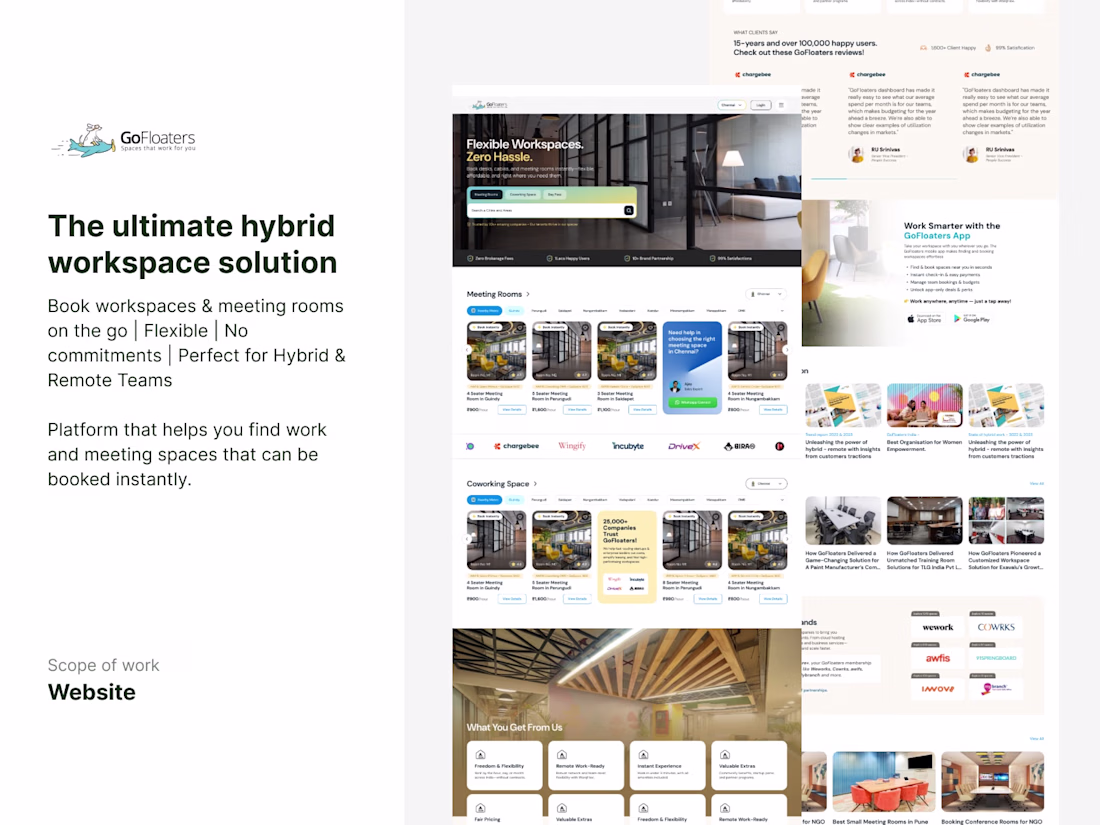Viewport: 1100px width, 825px height.
Task: Expand the Coworking Space area chips chevron
Action: (782, 500)
